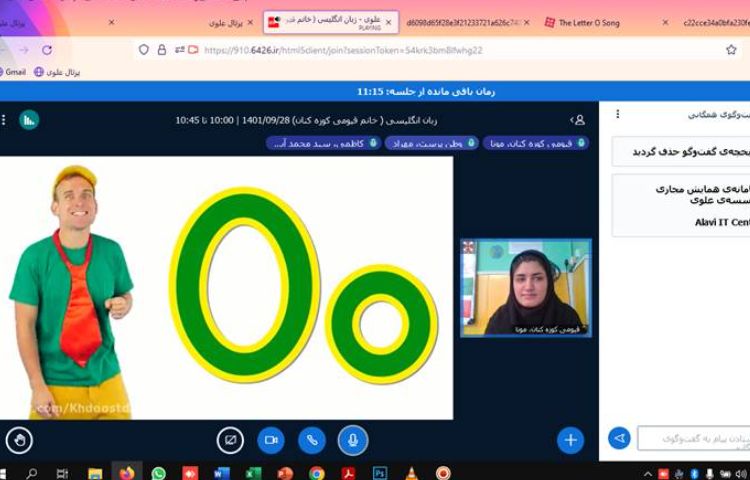Open Google Chrome from the taskbar
Screen dimensions: 750x480
(317, 473)
